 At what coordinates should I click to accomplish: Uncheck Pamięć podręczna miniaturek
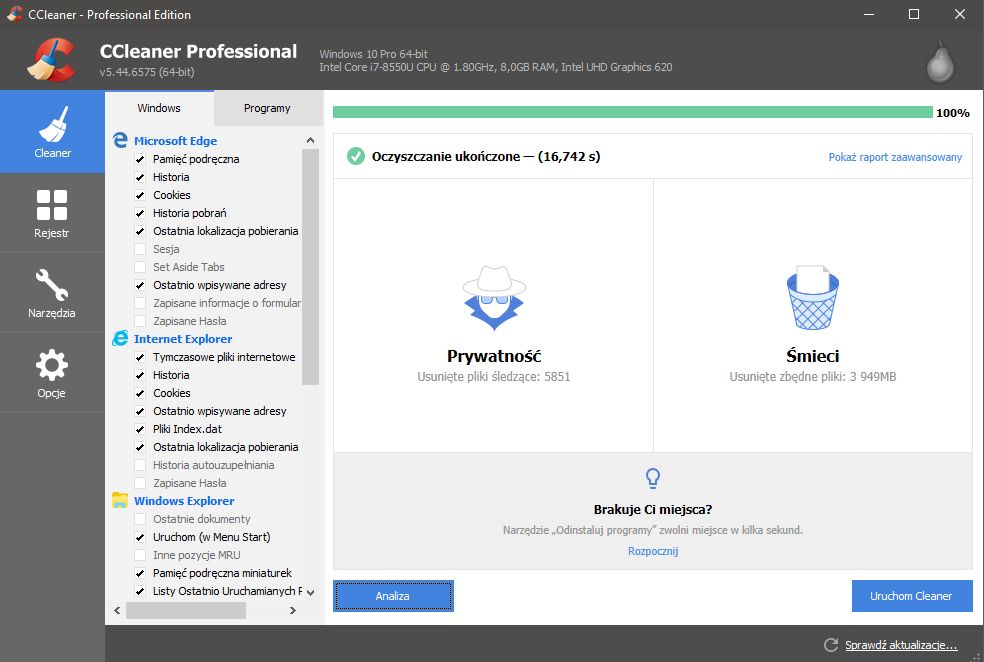click(x=140, y=573)
